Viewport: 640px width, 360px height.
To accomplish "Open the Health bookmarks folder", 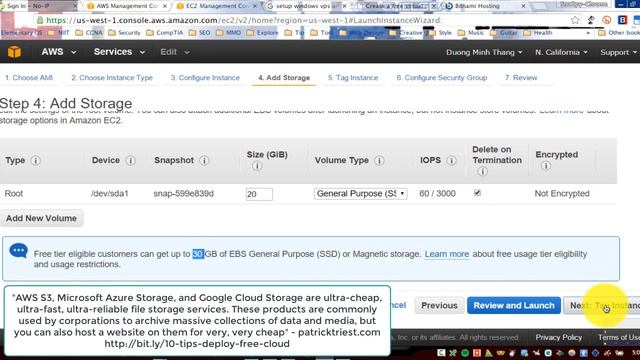I will click(x=538, y=33).
